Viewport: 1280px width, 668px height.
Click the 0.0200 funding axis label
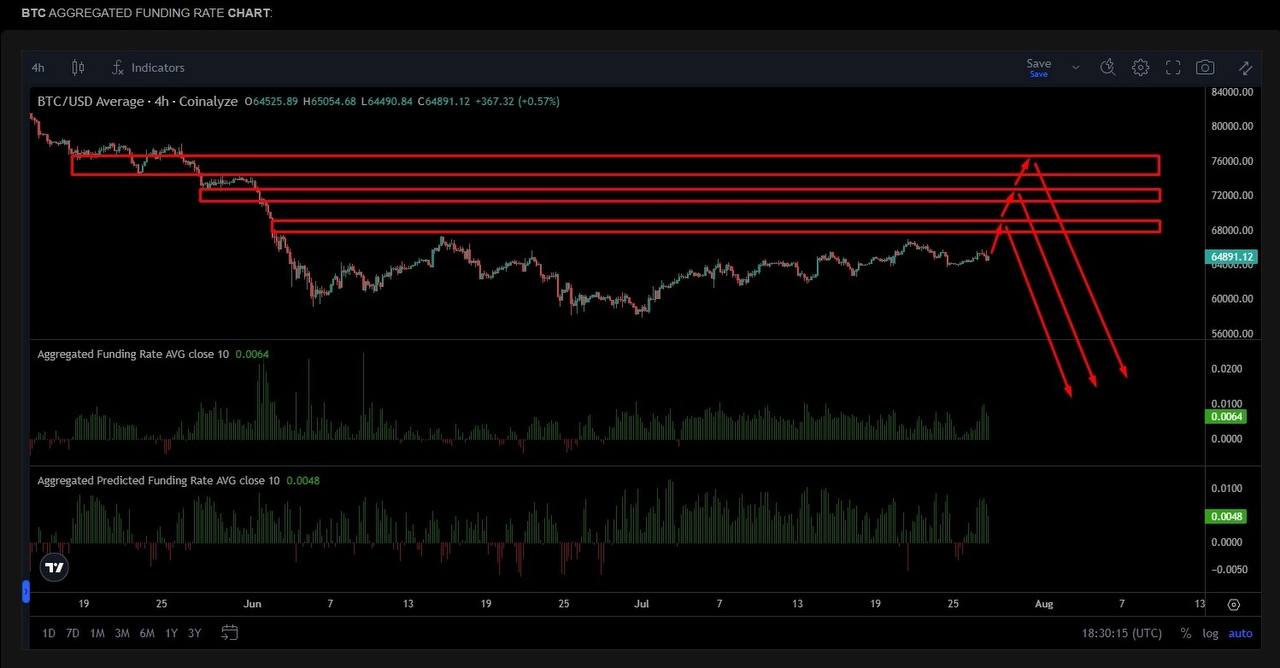tap(1226, 369)
